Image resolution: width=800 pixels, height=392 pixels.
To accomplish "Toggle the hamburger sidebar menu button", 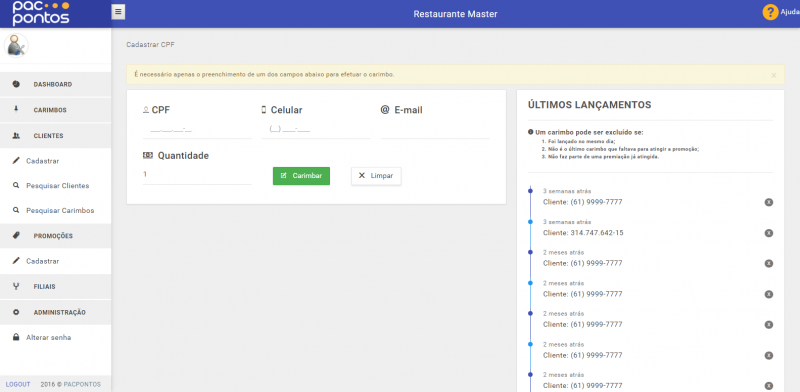I will (x=118, y=12).
